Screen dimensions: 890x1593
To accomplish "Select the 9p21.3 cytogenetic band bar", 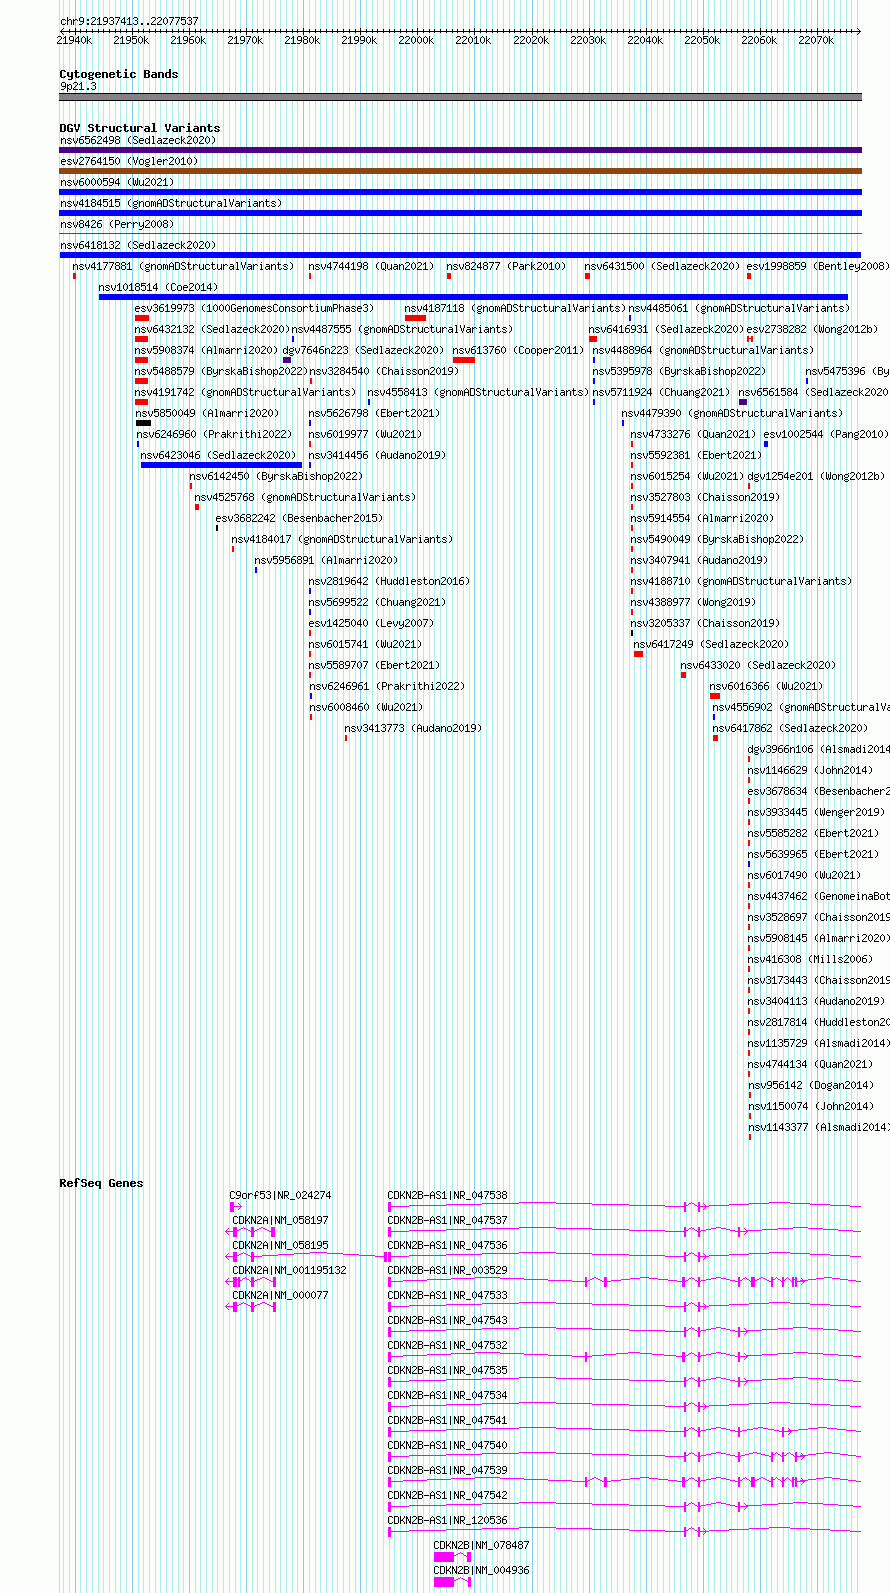I will pyautogui.click(x=460, y=97).
